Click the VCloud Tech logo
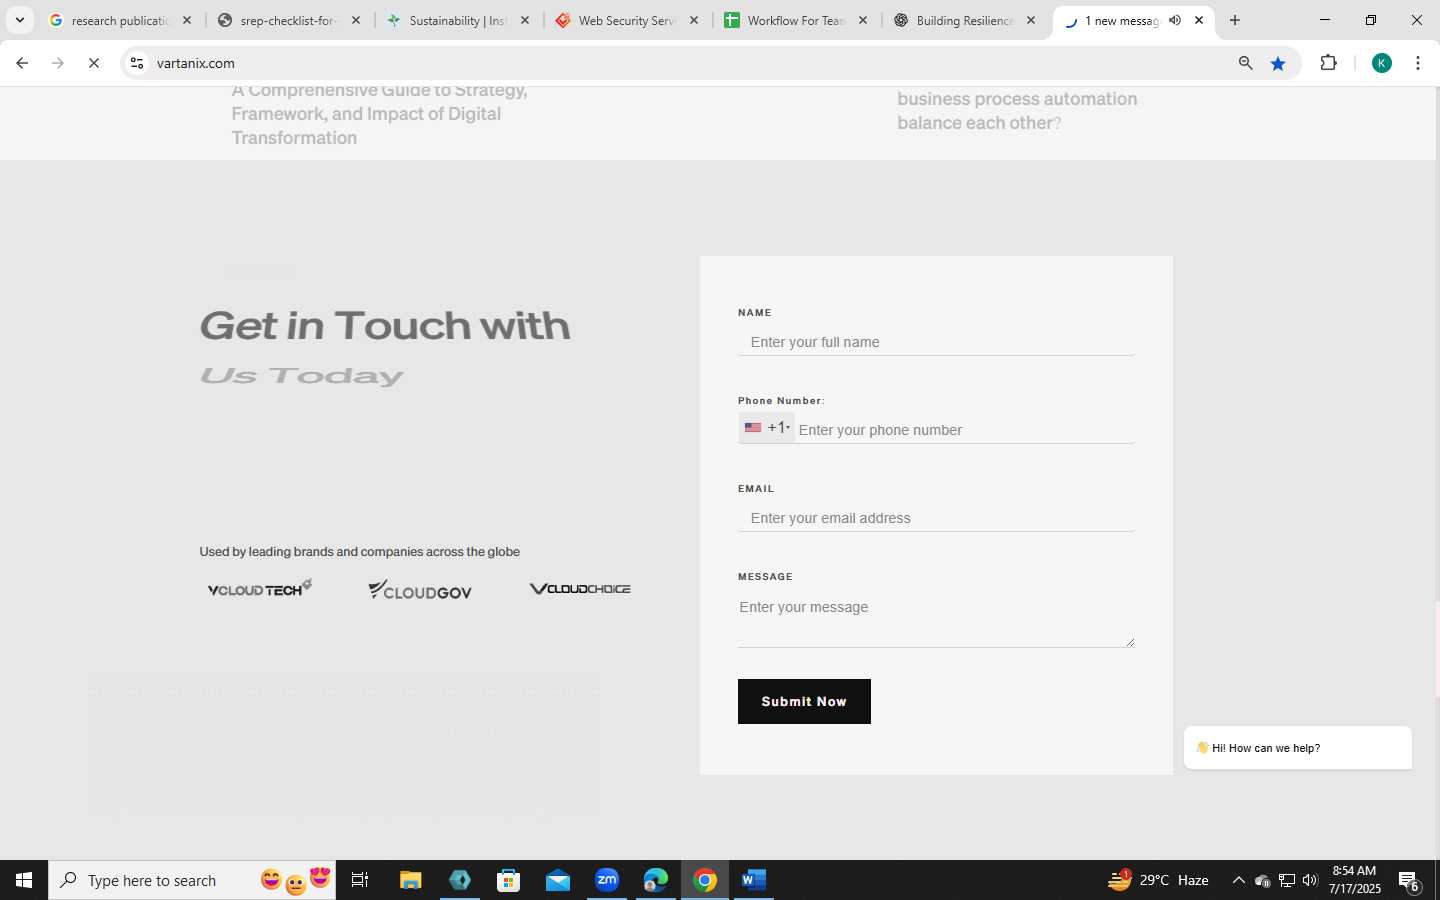 [260, 588]
